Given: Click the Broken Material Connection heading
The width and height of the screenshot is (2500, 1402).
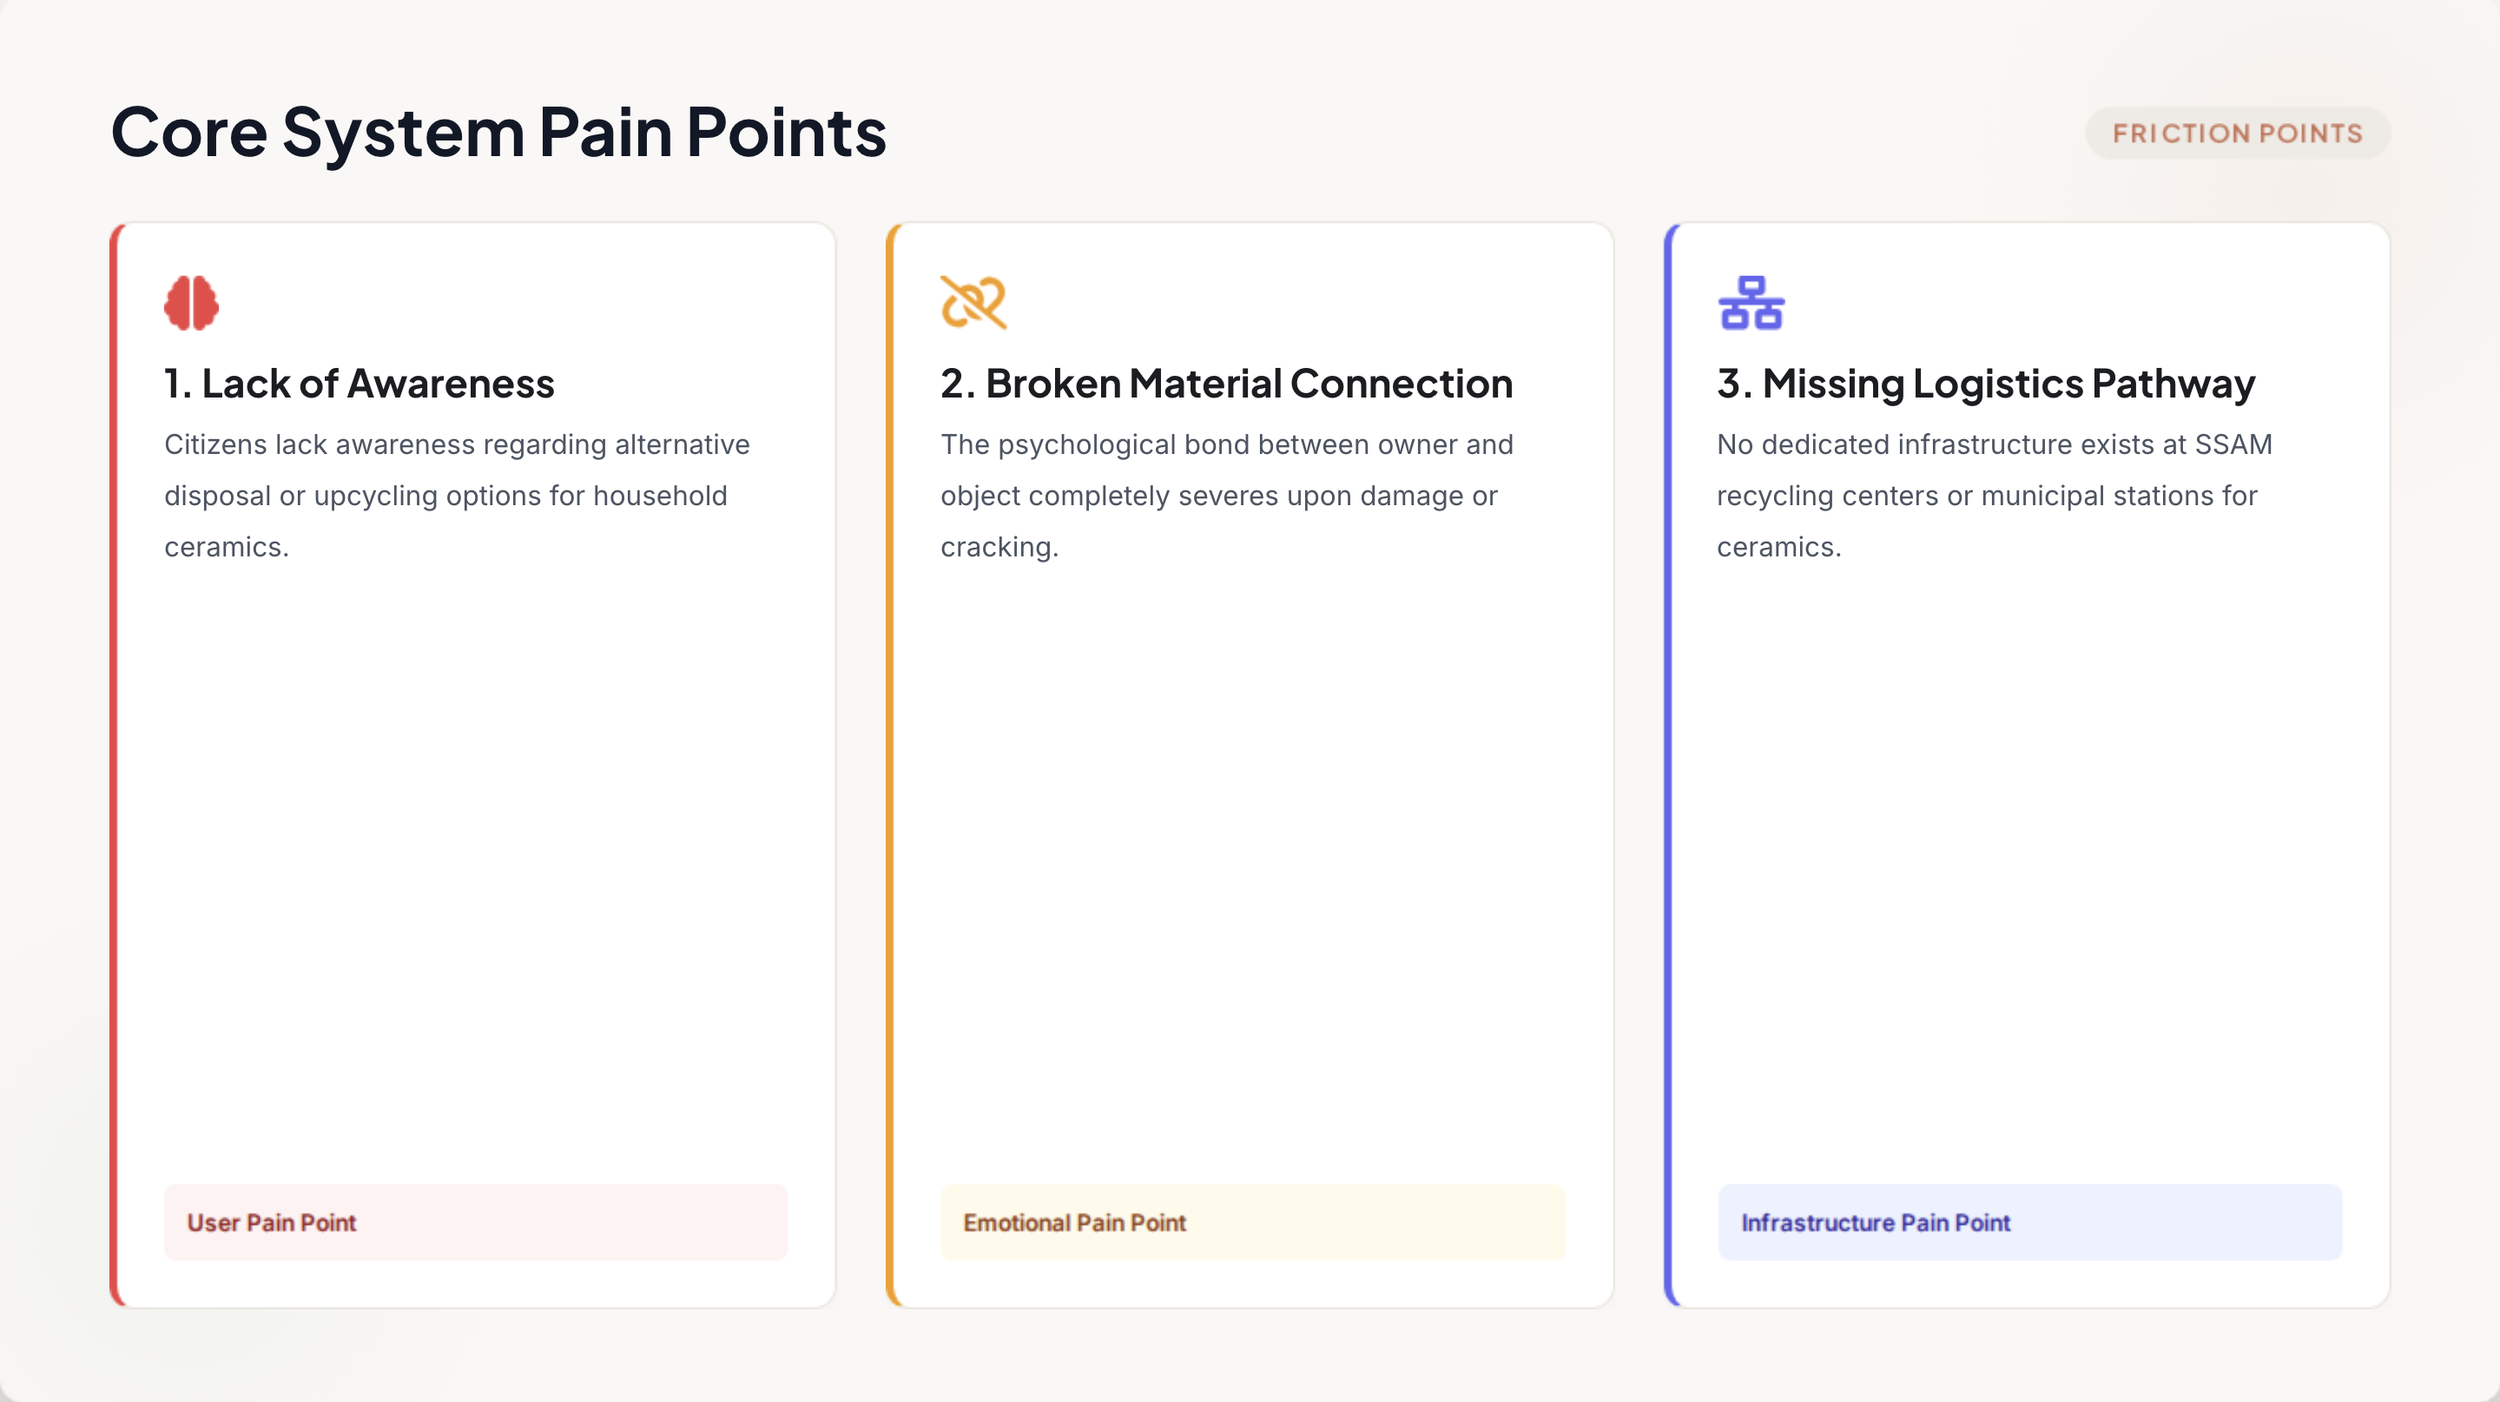Looking at the screenshot, I should click(1226, 384).
